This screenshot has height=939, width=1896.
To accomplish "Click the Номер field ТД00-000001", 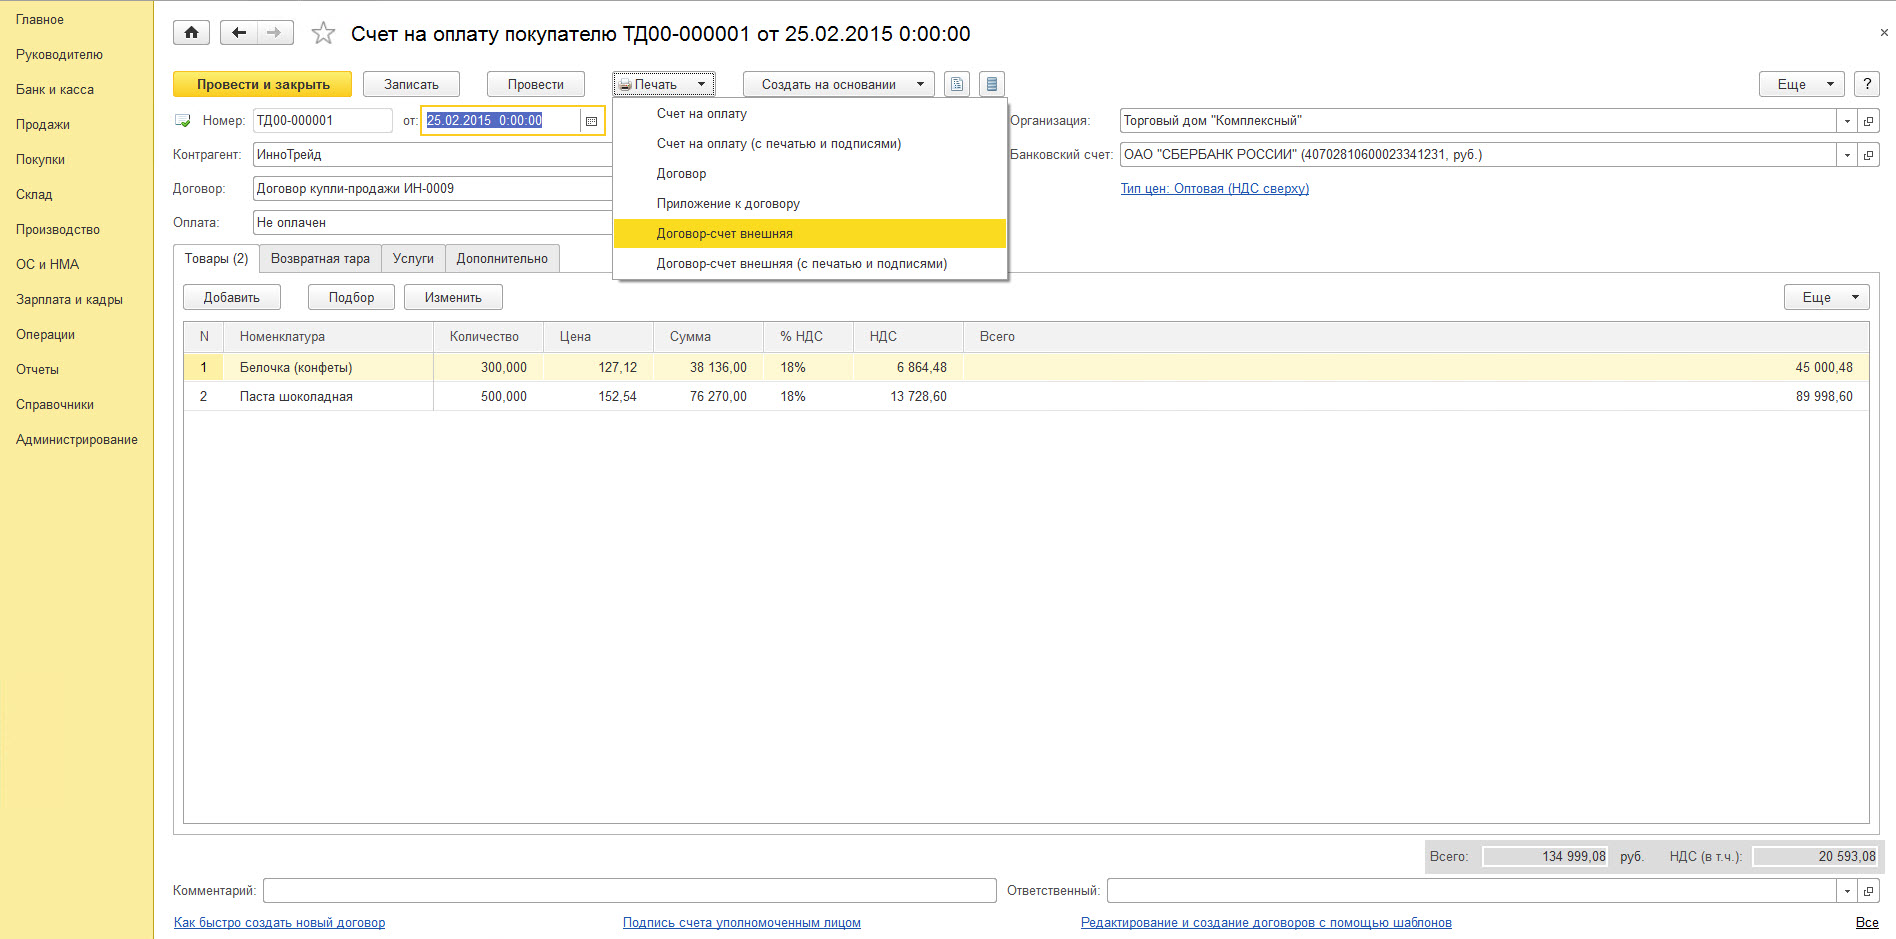I will [x=323, y=121].
